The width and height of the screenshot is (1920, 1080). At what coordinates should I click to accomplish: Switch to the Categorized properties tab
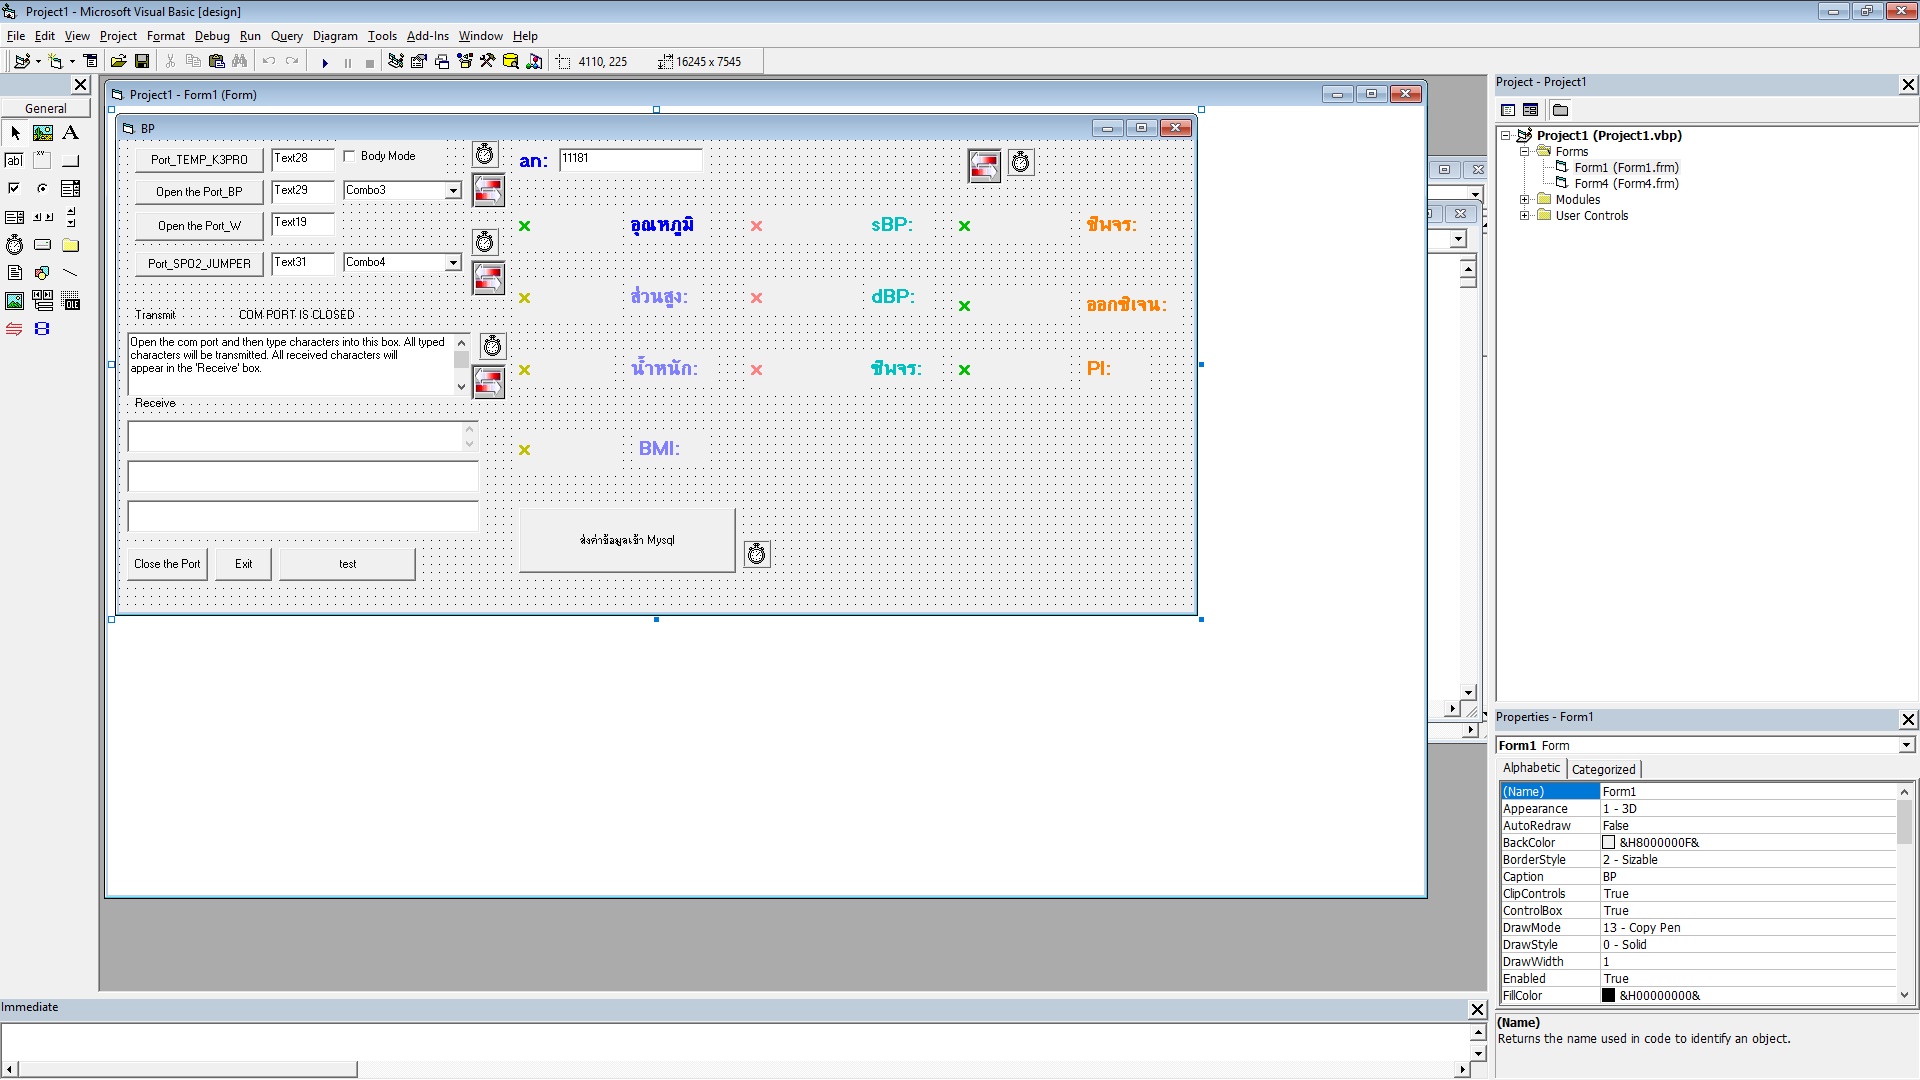click(x=1603, y=769)
